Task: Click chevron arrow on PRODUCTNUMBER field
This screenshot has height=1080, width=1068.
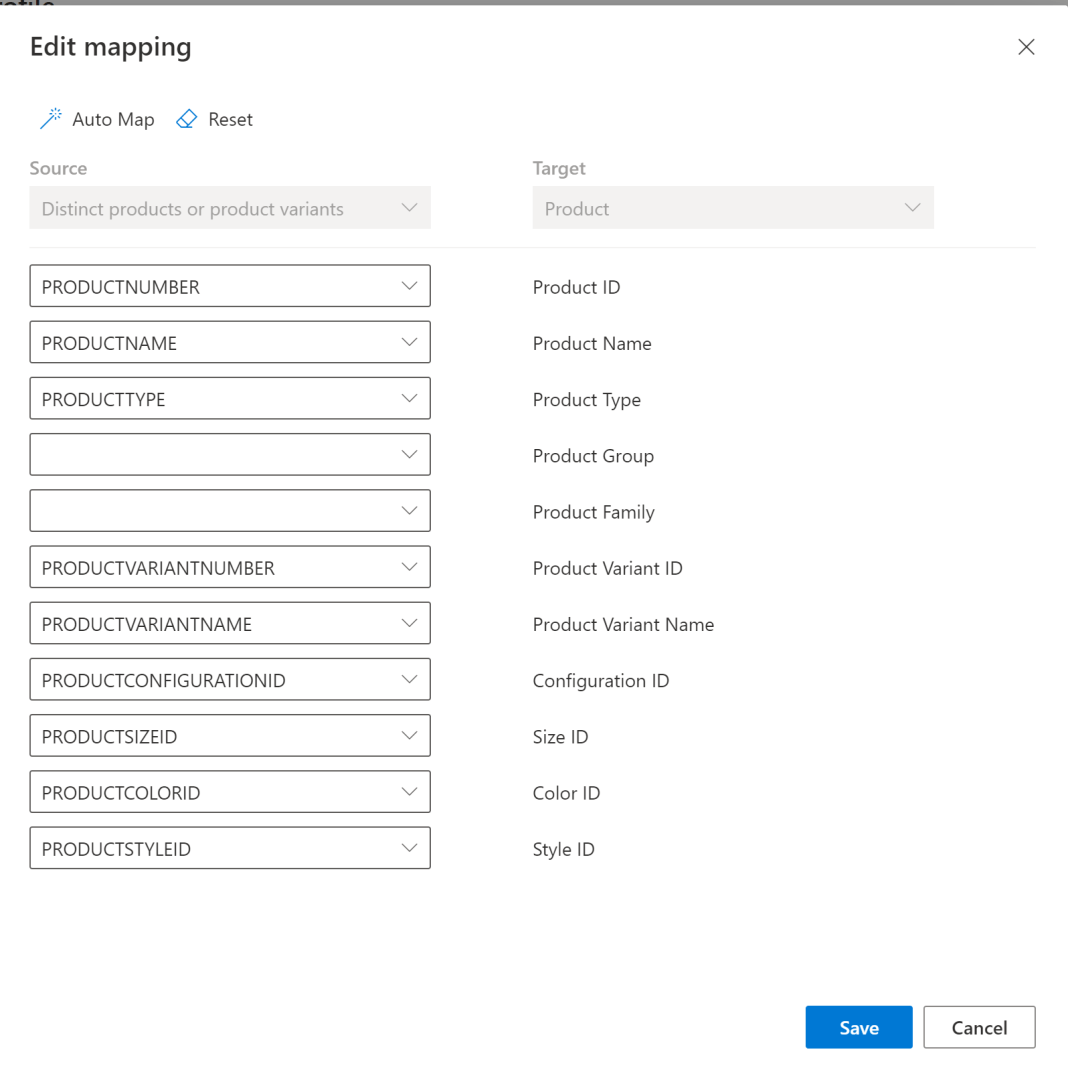Action: point(409,286)
